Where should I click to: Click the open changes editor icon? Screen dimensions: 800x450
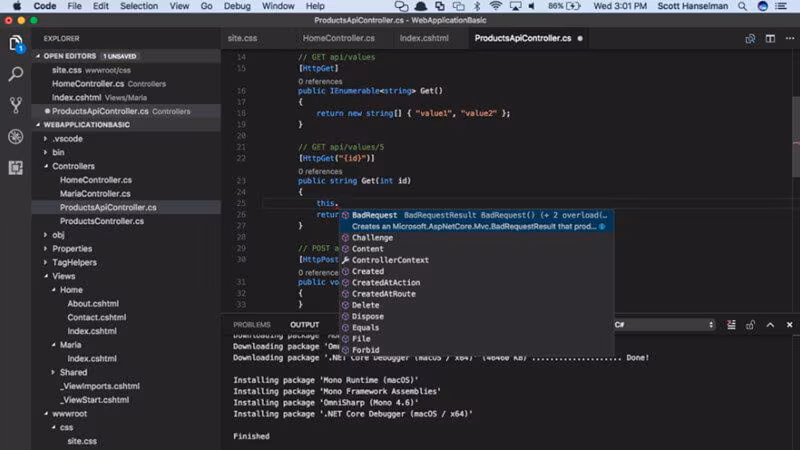coord(750,39)
